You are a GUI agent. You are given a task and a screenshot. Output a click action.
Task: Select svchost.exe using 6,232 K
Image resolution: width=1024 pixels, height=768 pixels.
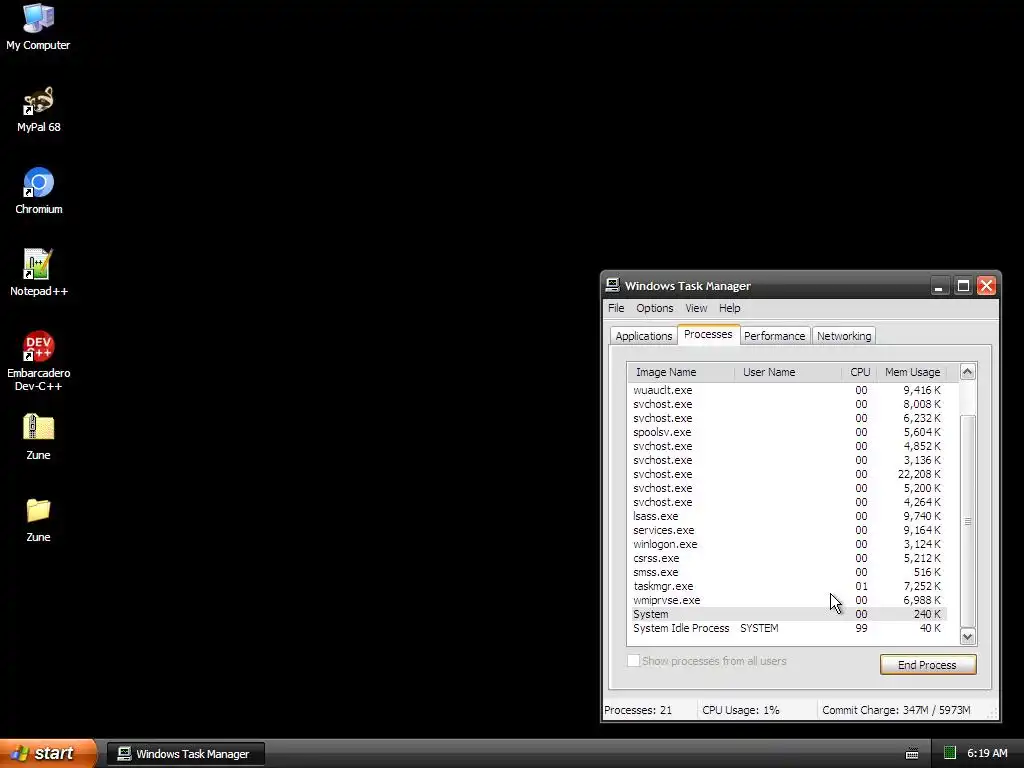coord(788,418)
